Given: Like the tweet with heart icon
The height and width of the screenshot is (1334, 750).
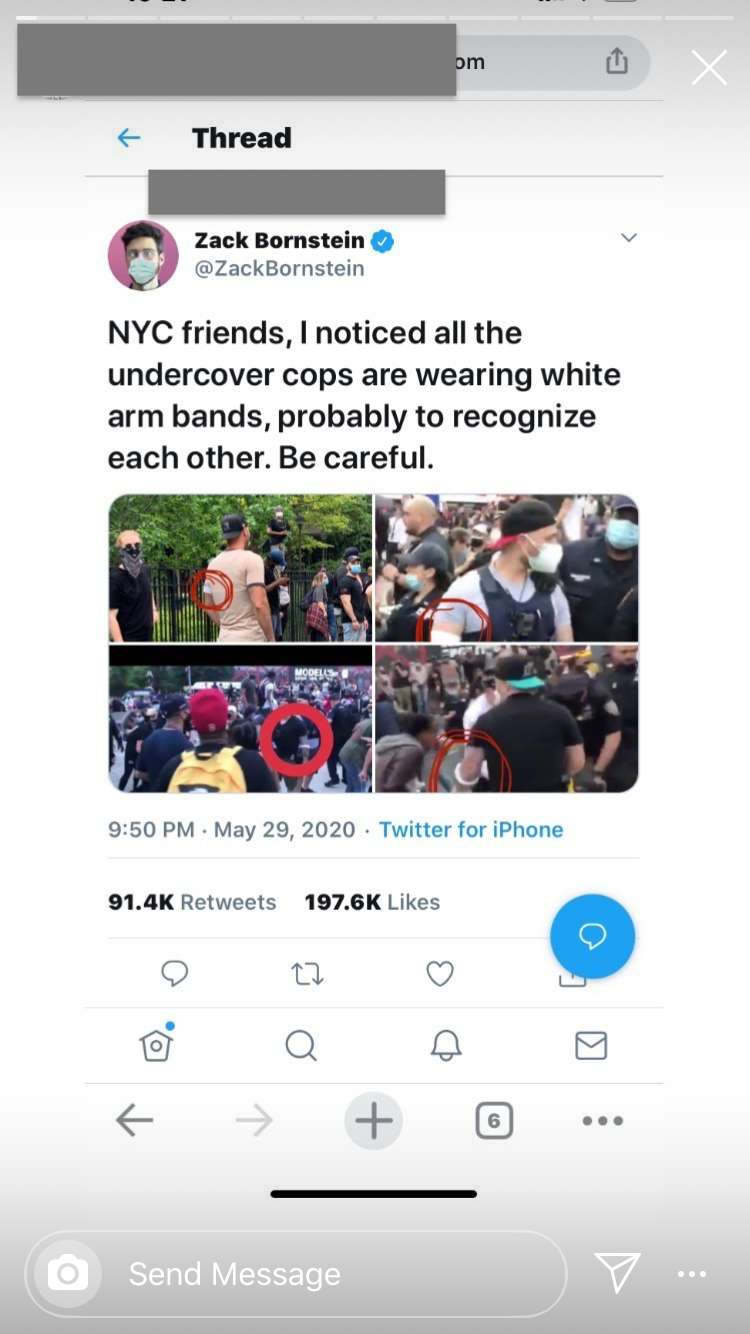Looking at the screenshot, I should [440, 973].
